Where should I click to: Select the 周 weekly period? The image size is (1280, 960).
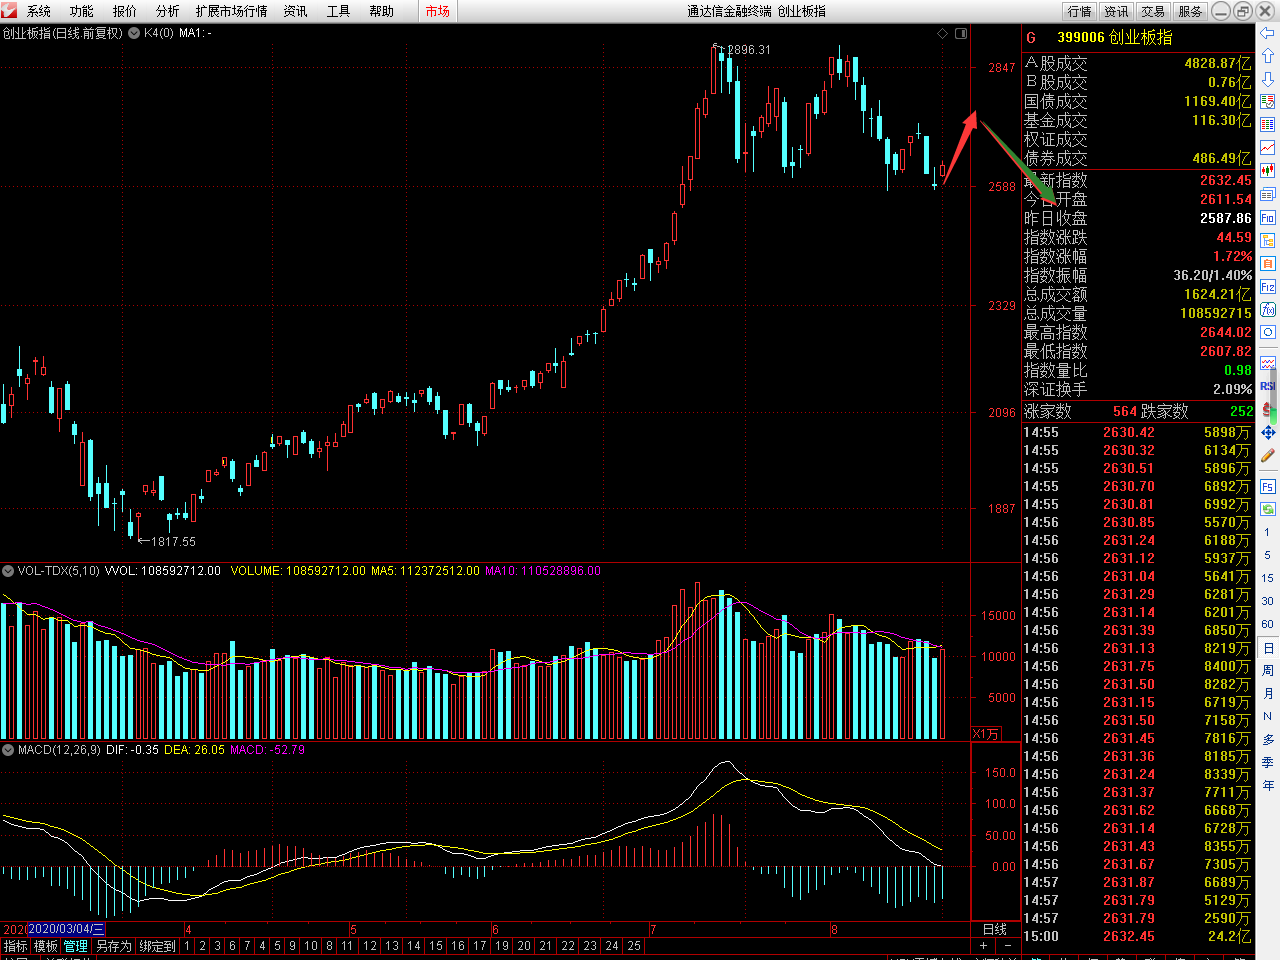[x=1268, y=671]
